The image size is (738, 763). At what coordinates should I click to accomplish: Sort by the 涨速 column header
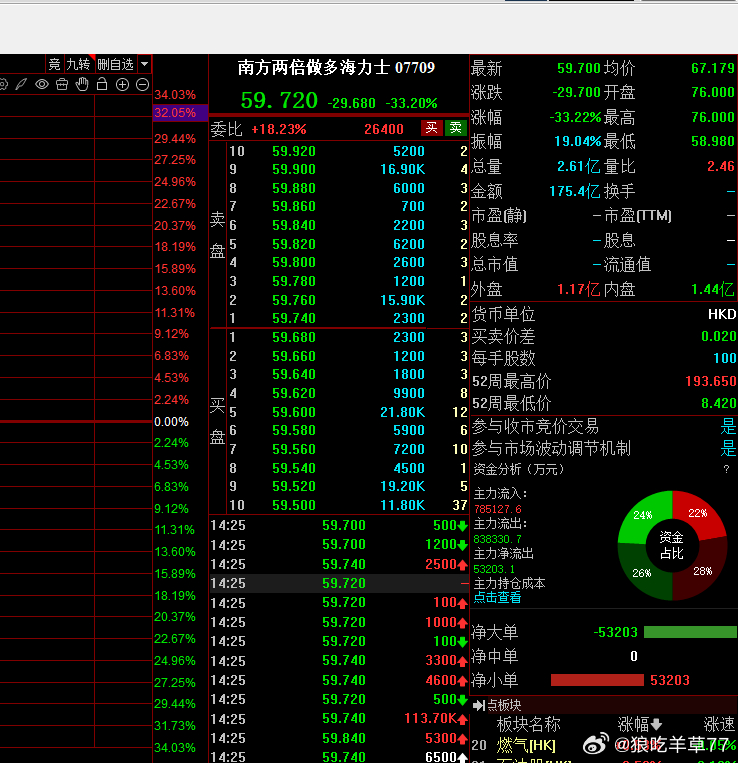719,725
